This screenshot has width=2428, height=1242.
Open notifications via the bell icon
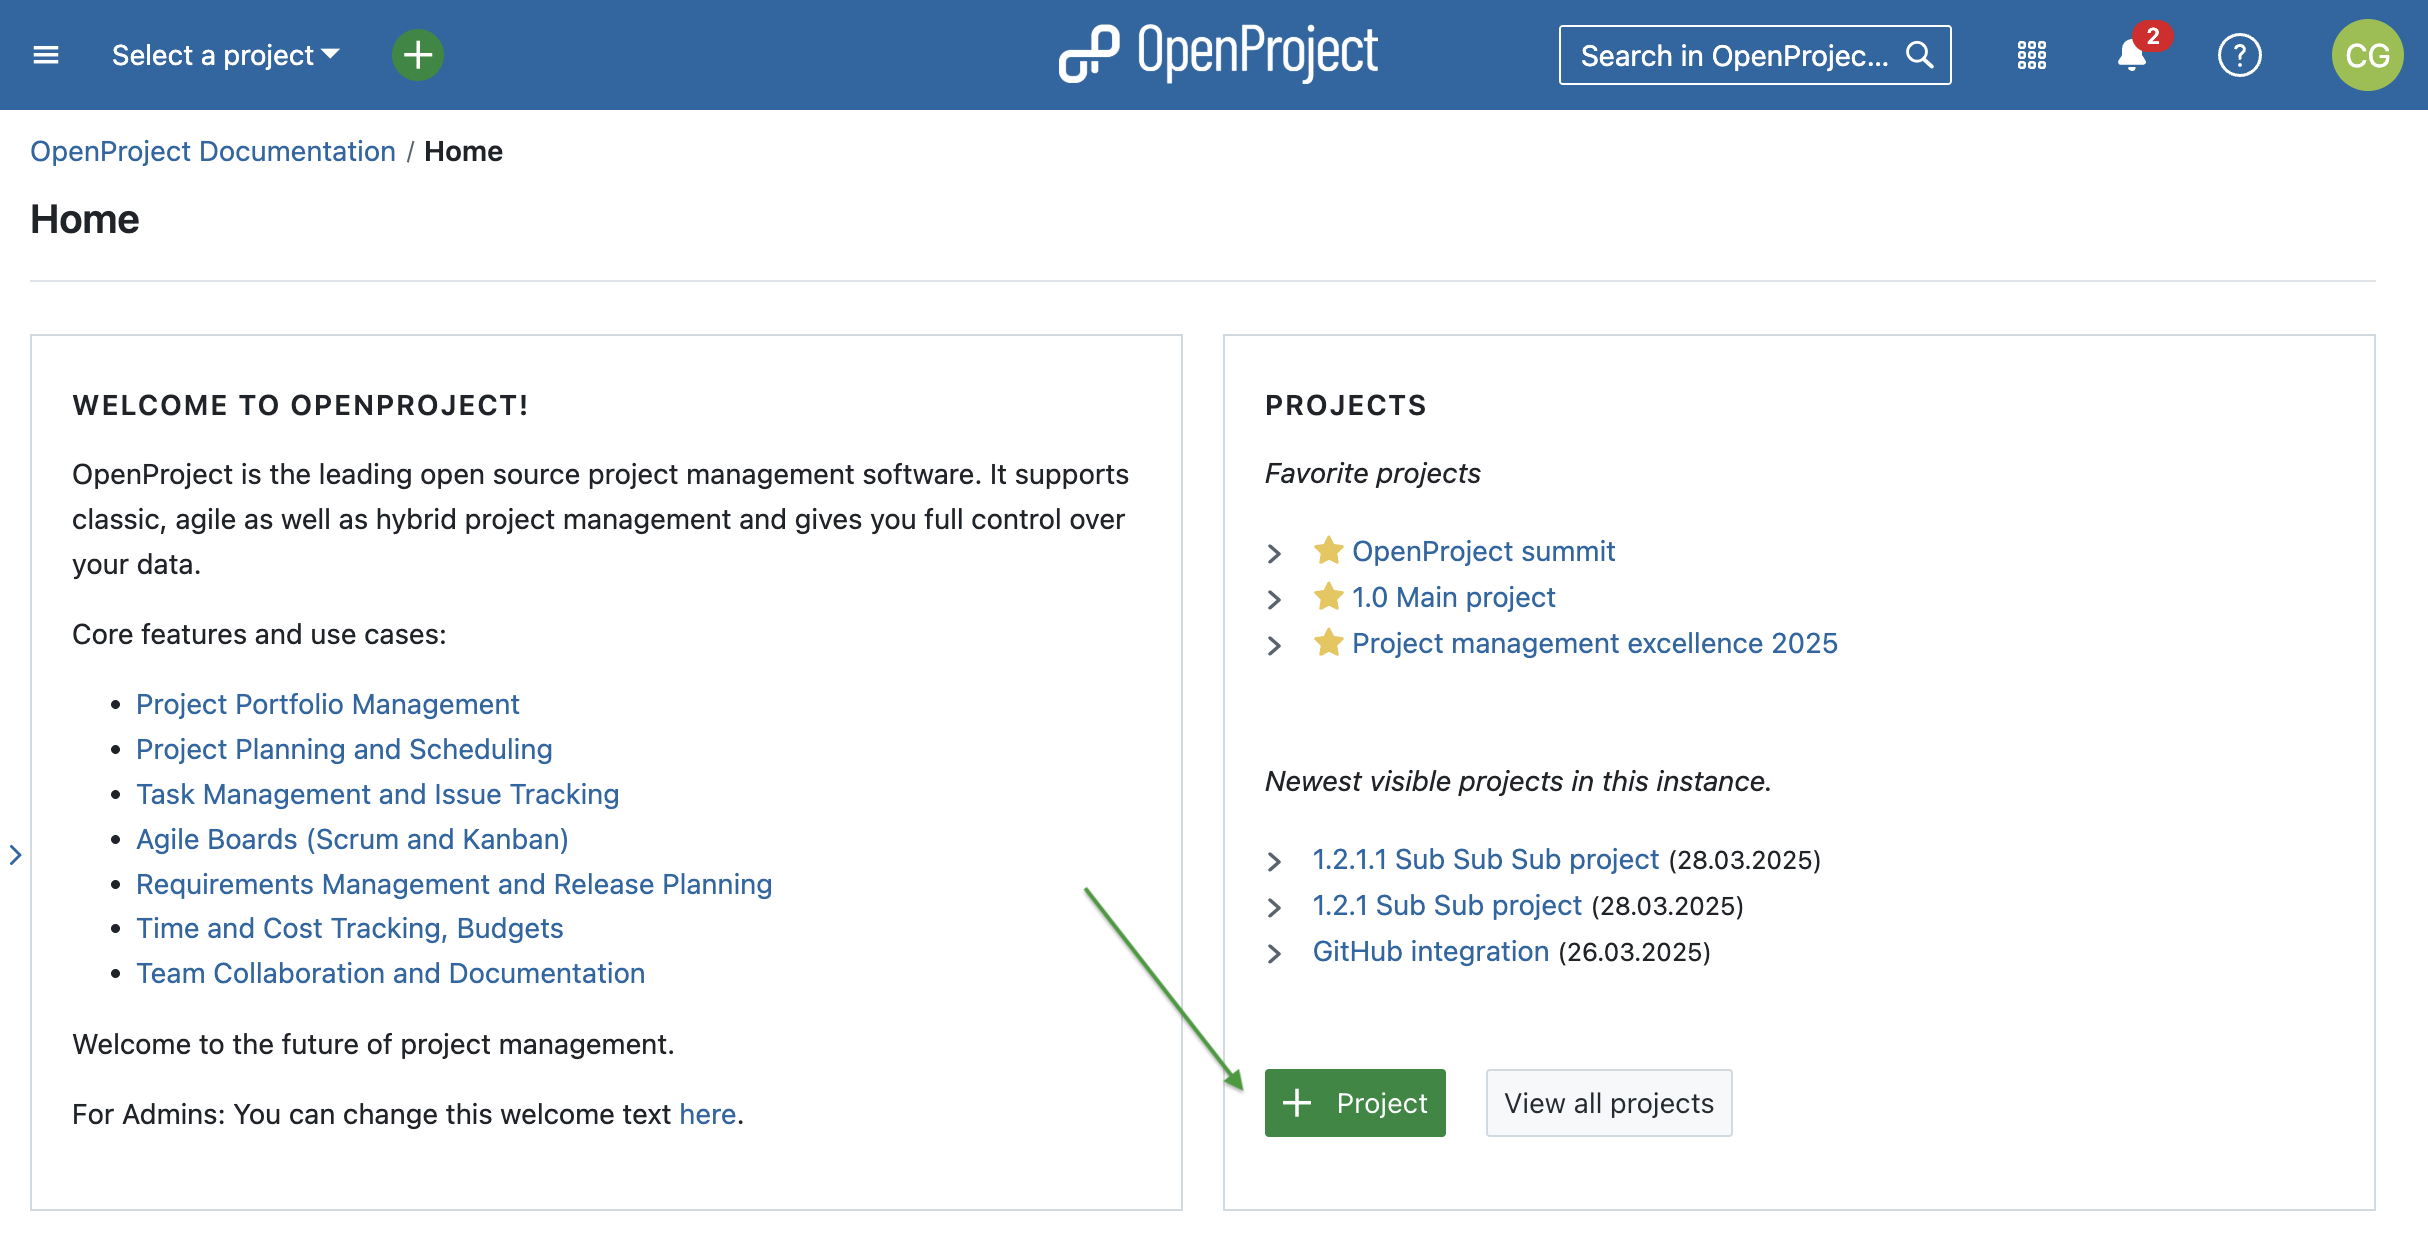2131,57
